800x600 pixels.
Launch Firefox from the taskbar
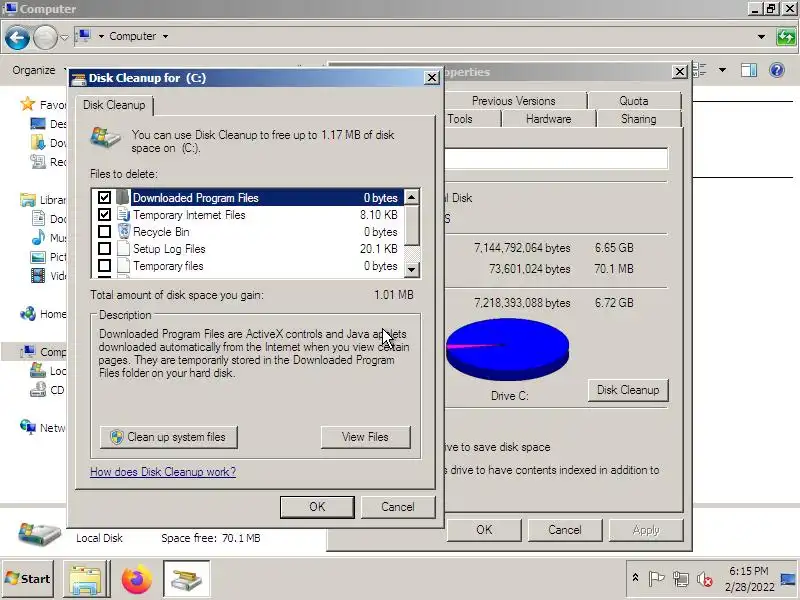136,579
